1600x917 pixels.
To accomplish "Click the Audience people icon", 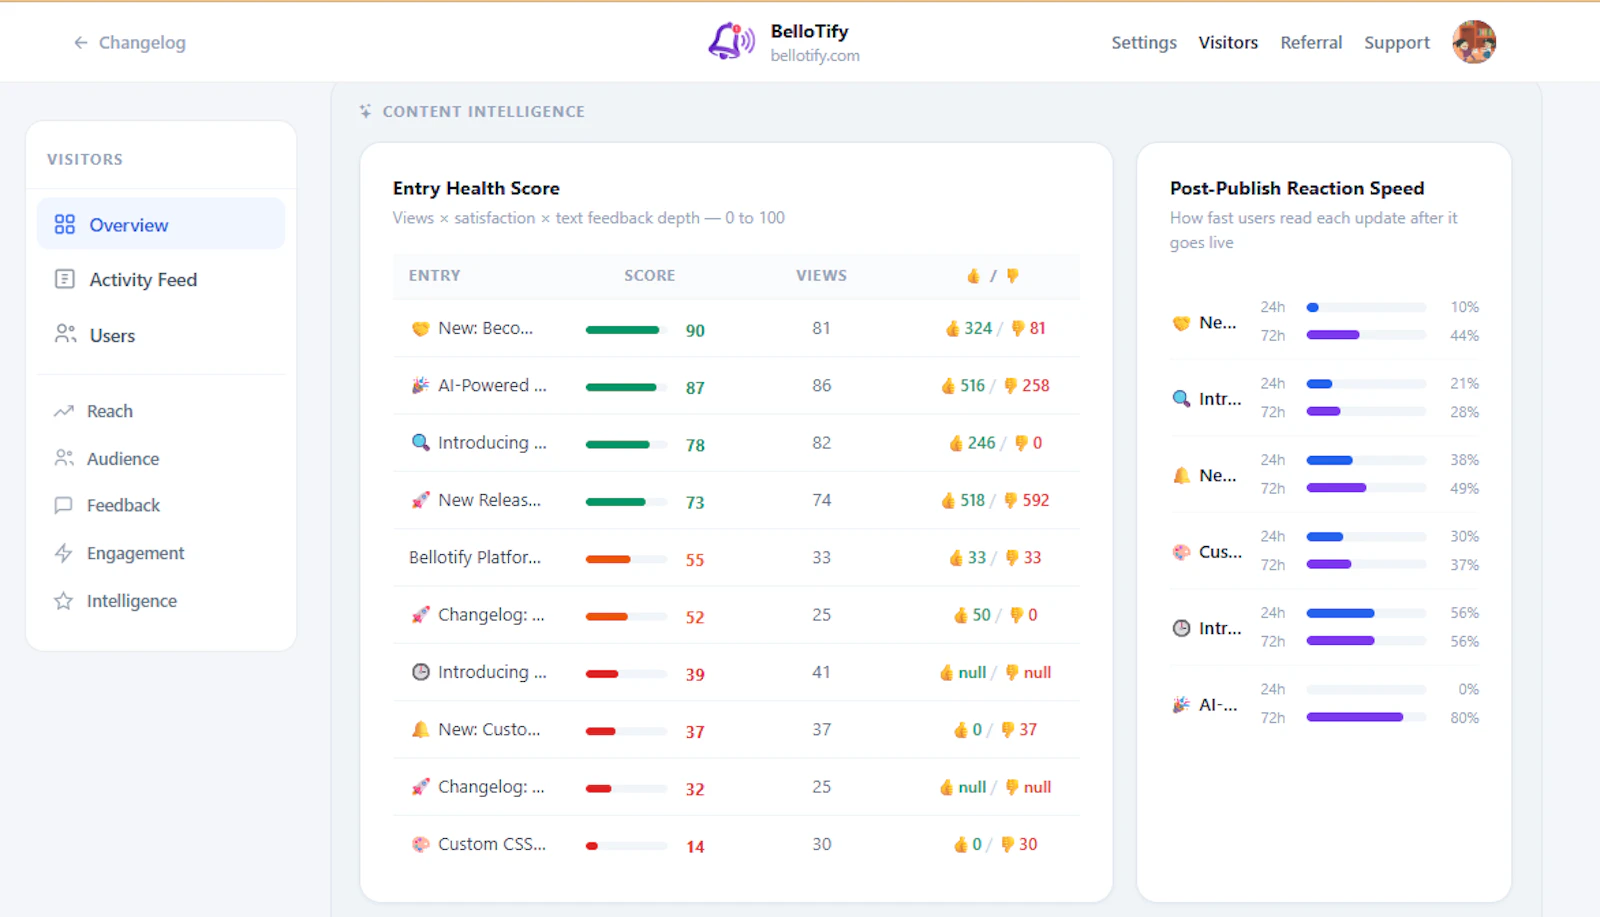I will (x=64, y=459).
